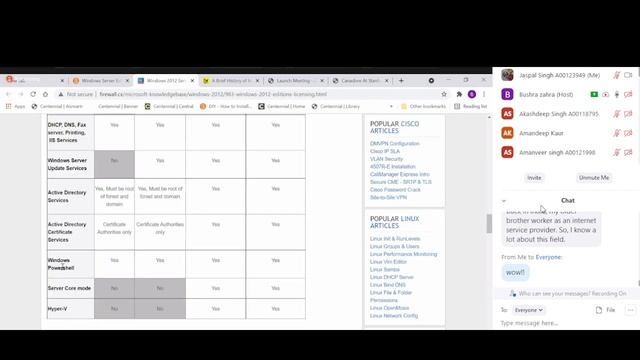Toggle Amandeep Kaur's muted microphone icon
The image size is (640, 360).
pyautogui.click(x=617, y=133)
